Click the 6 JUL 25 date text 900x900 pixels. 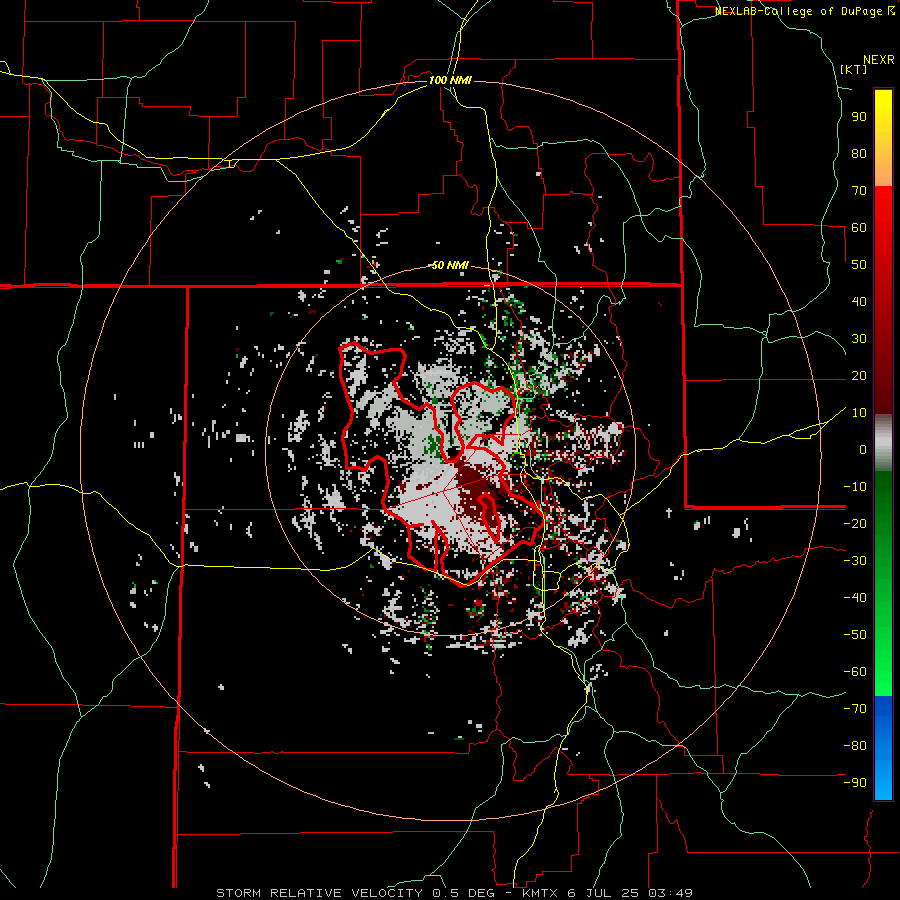[x=606, y=893]
